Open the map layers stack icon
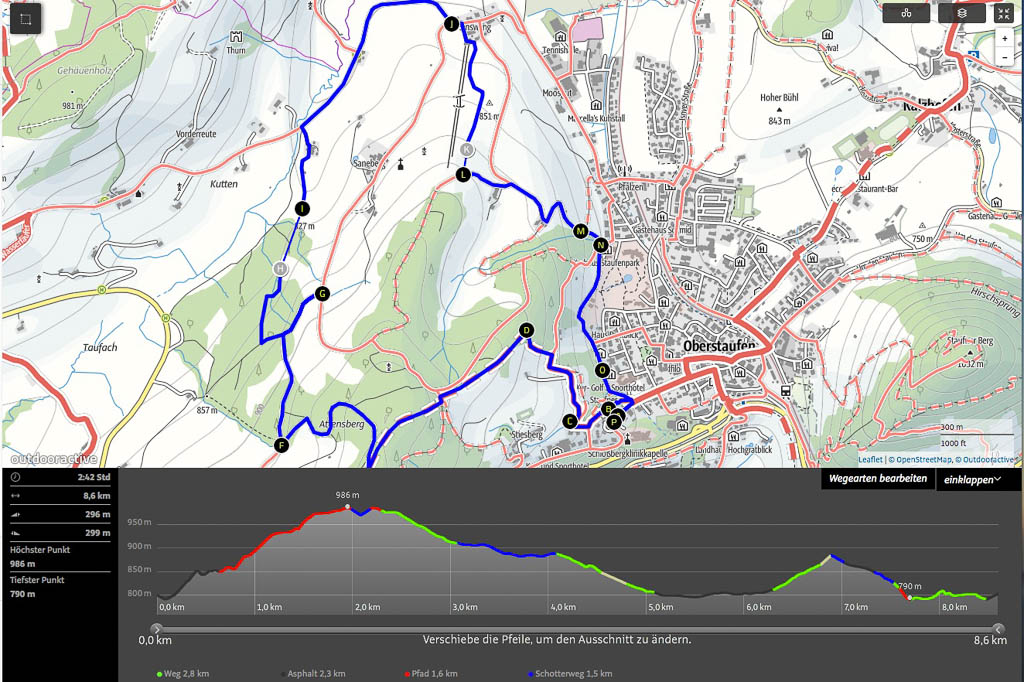Image resolution: width=1024 pixels, height=682 pixels. click(x=961, y=13)
